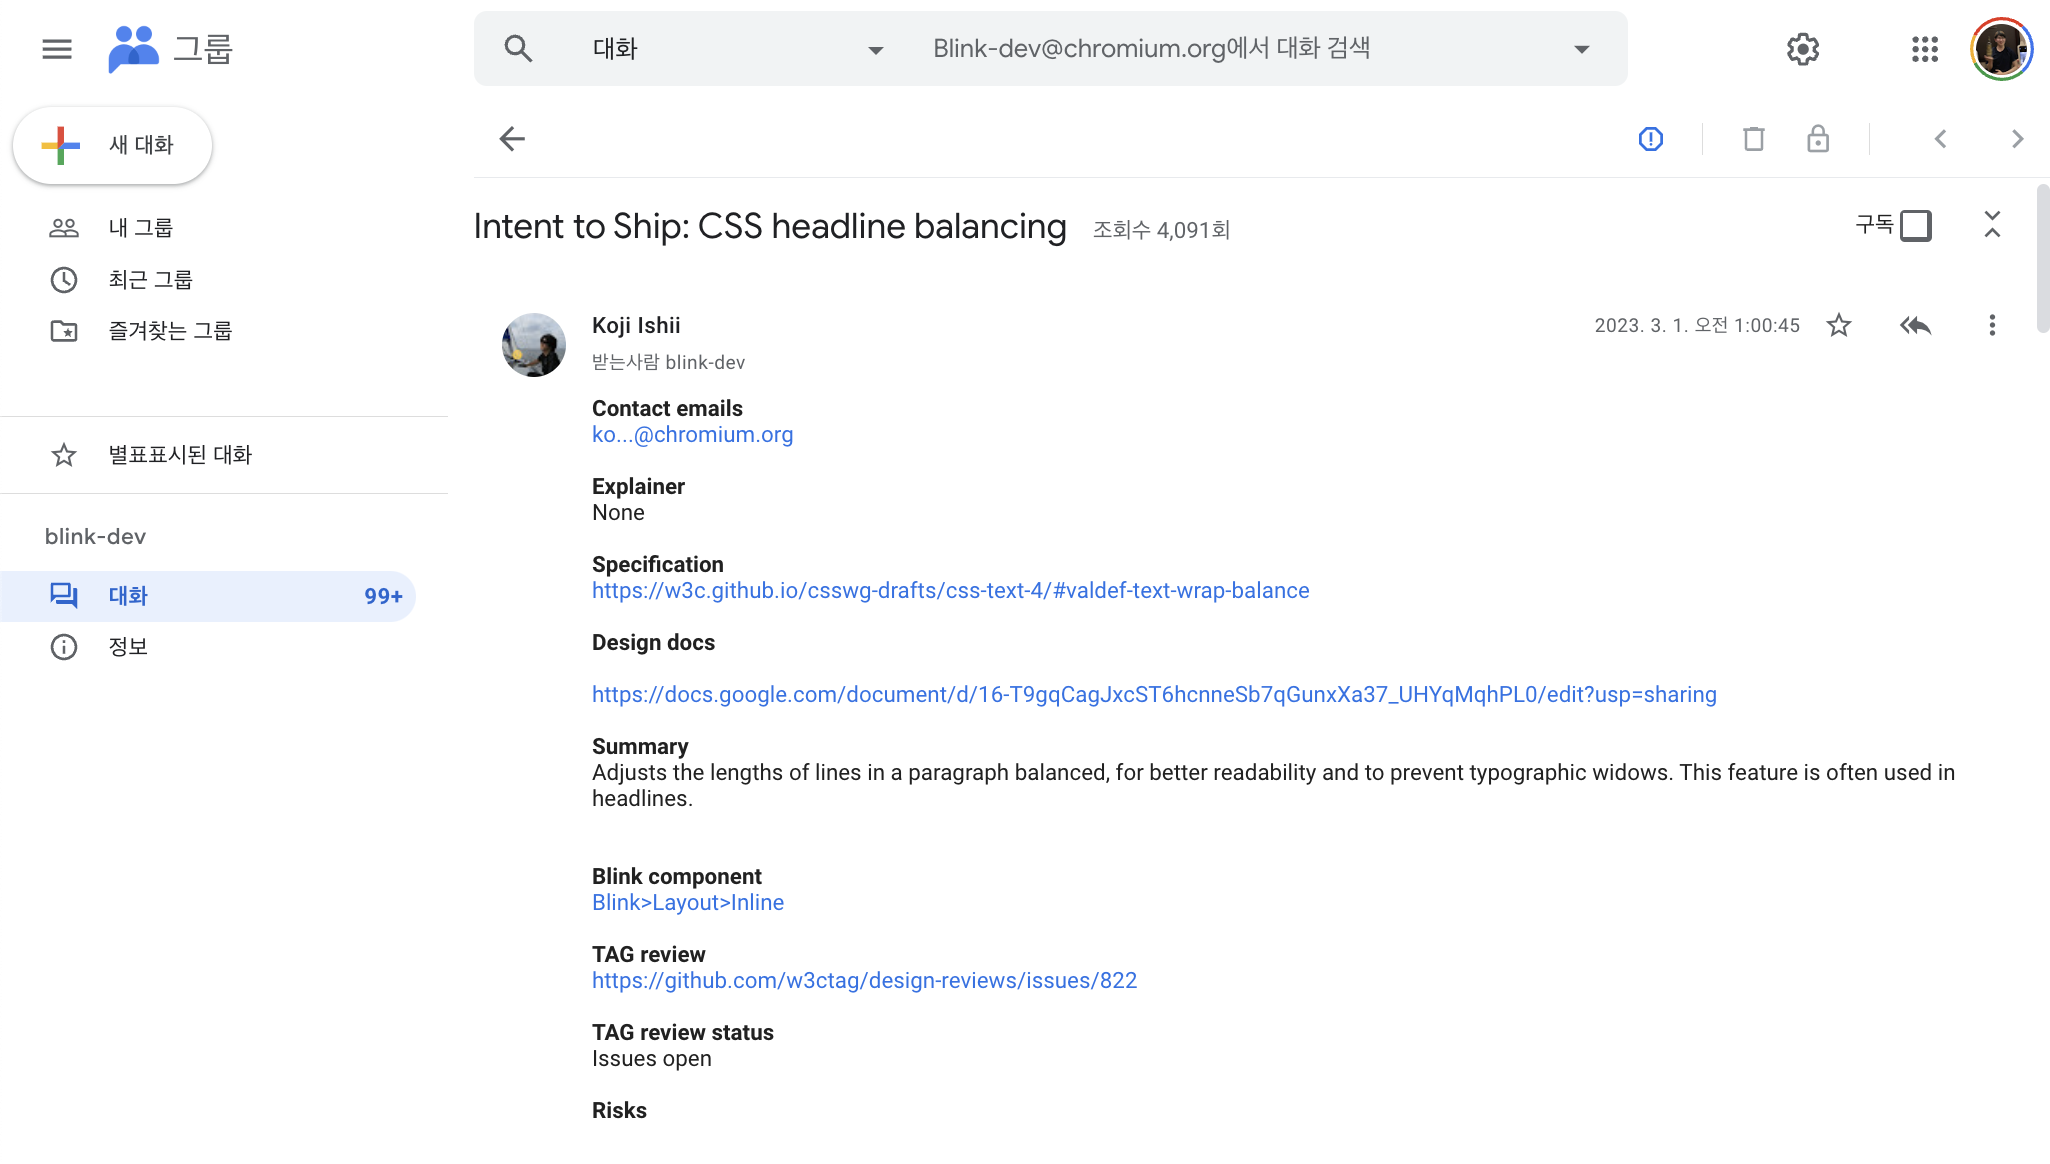2050x1164 pixels.
Task: Open the three-dot message options menu
Action: tap(1991, 326)
